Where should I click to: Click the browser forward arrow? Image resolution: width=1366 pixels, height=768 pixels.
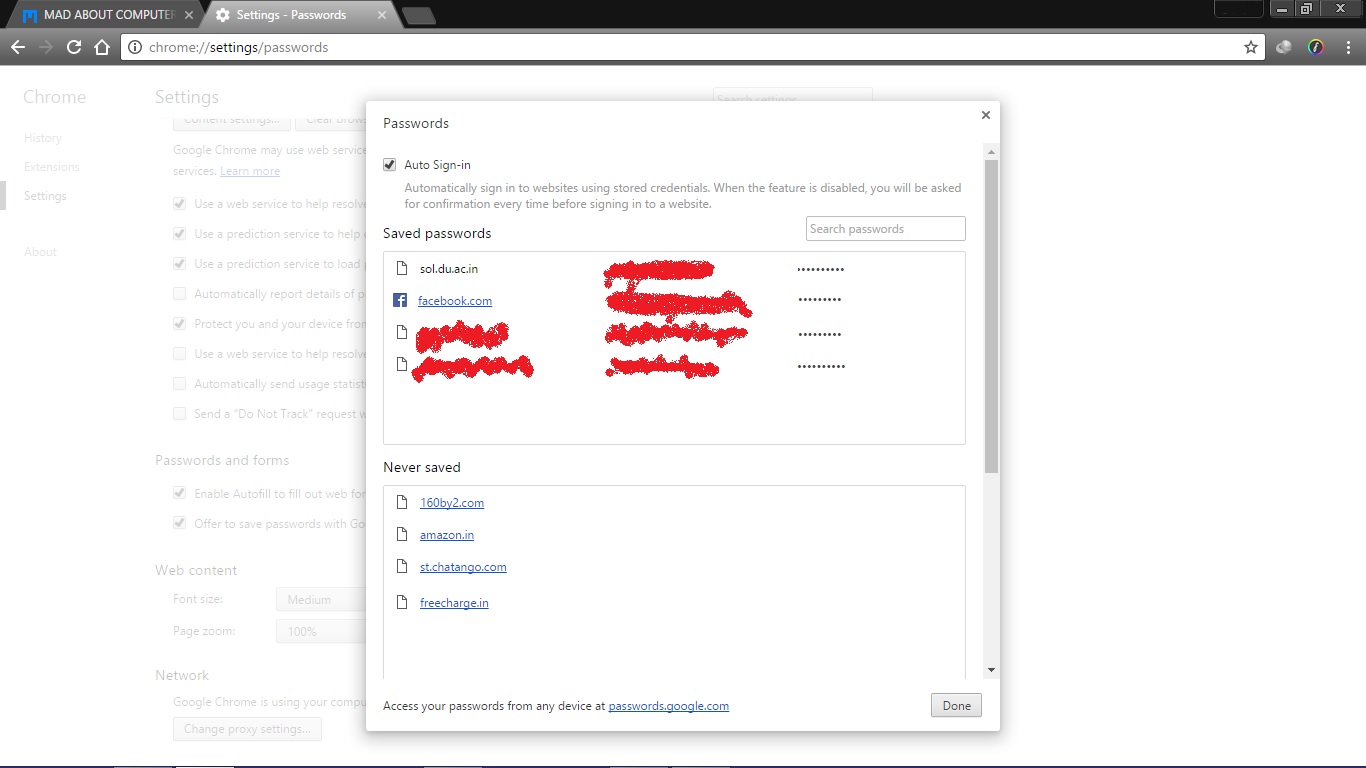(x=46, y=47)
